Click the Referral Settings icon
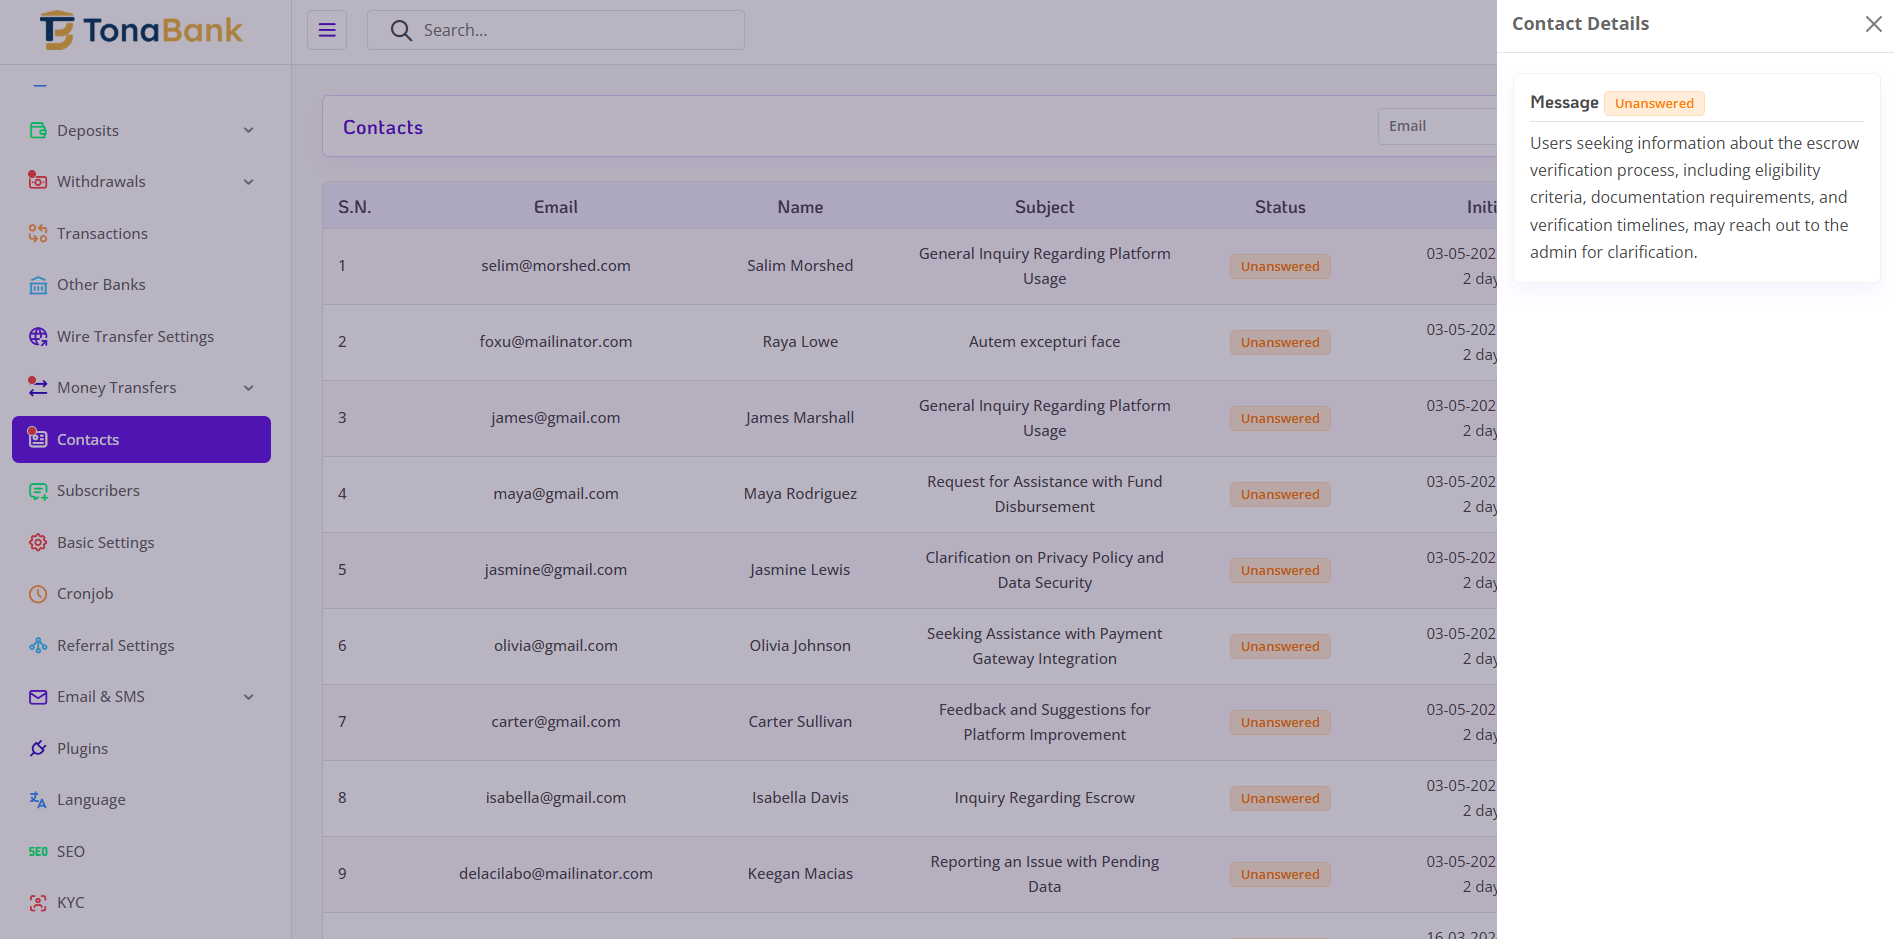 [38, 645]
